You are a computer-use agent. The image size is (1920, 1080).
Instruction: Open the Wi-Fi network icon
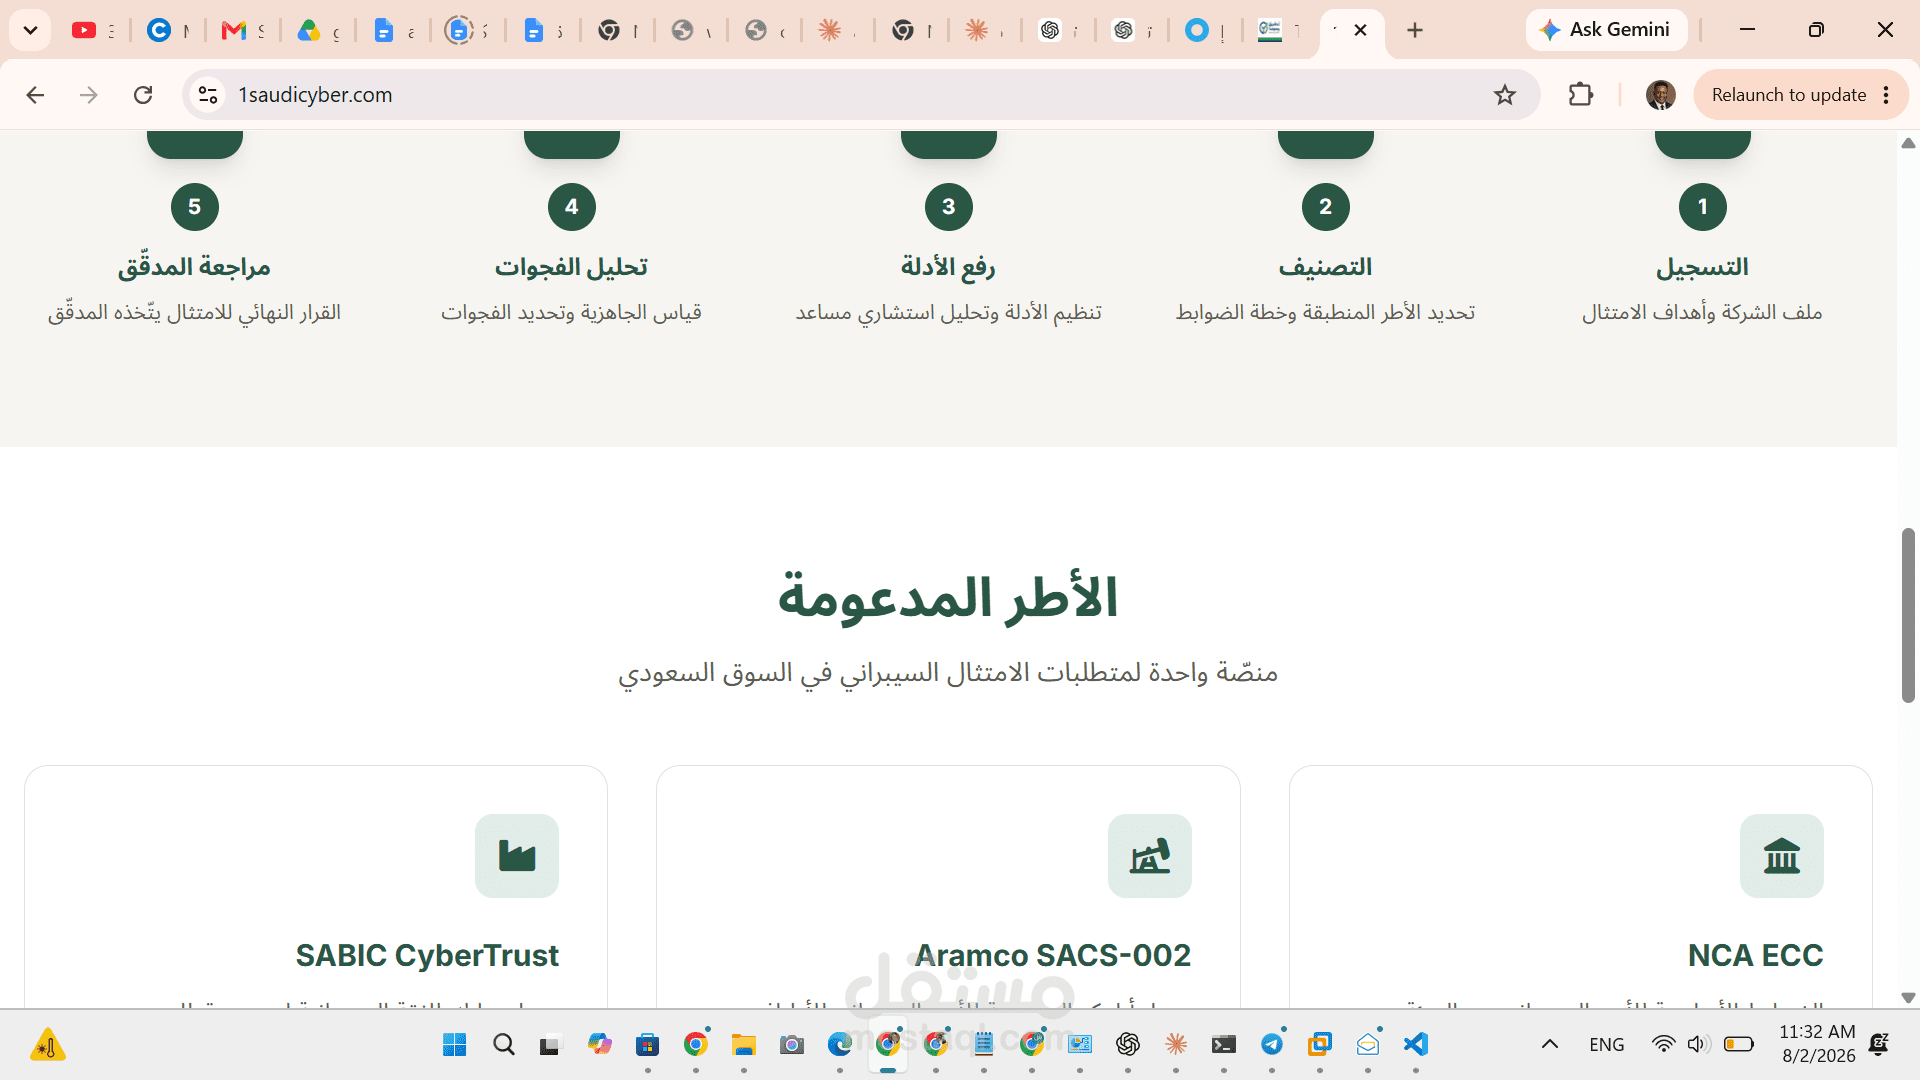(x=1663, y=1045)
